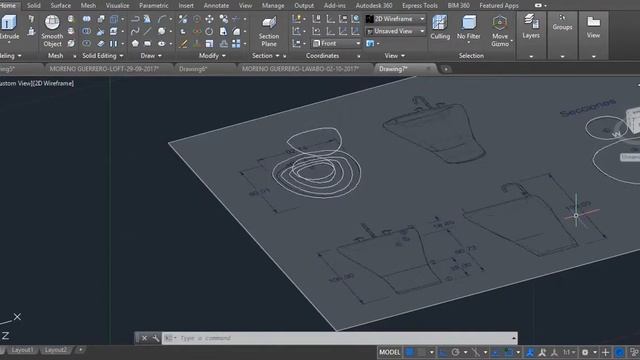Open the Parametric ribbon tab
The image size is (640, 360).
pyautogui.click(x=153, y=6)
